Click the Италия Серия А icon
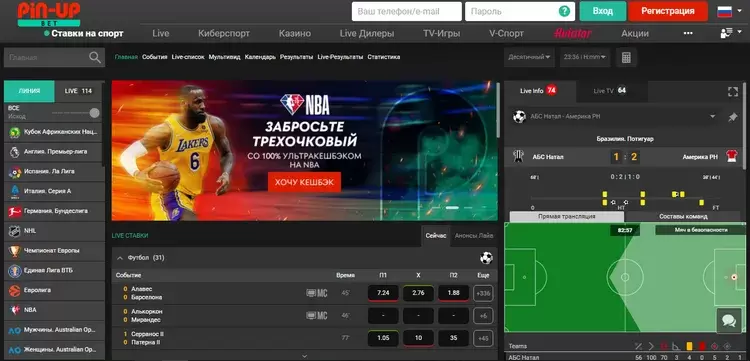The image size is (750, 361). [14, 191]
